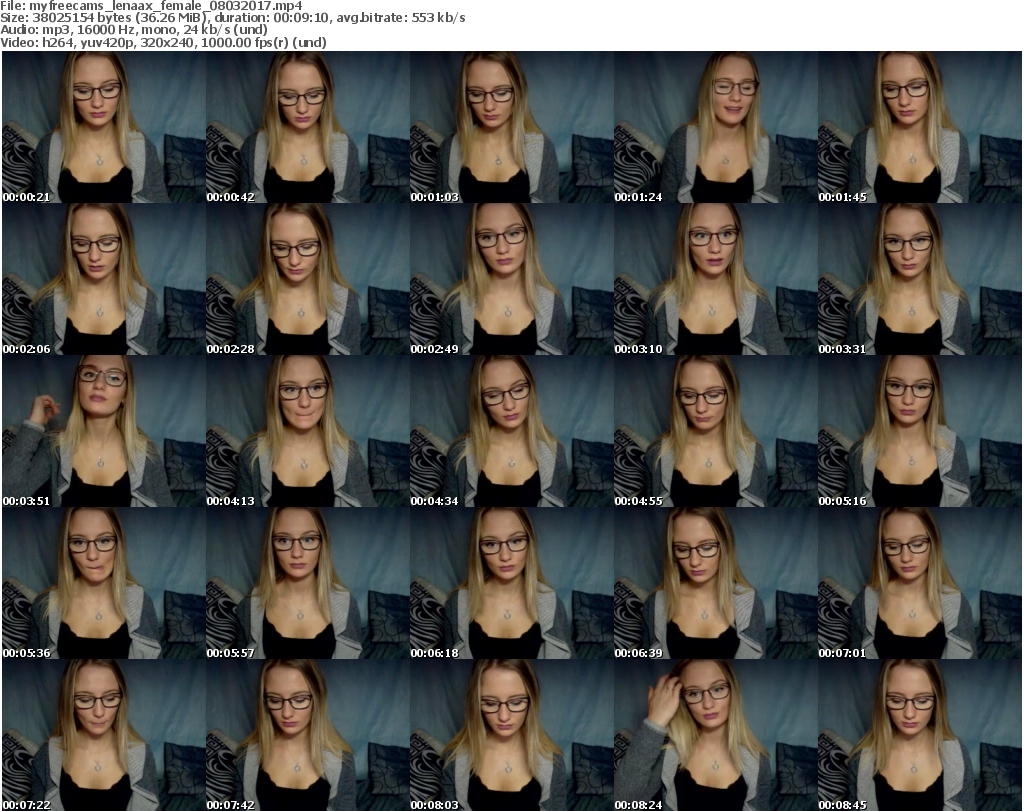Open the thumbnail frame stamped 00:04:34
Viewport: 1024px width, 811px height.
tap(512, 431)
